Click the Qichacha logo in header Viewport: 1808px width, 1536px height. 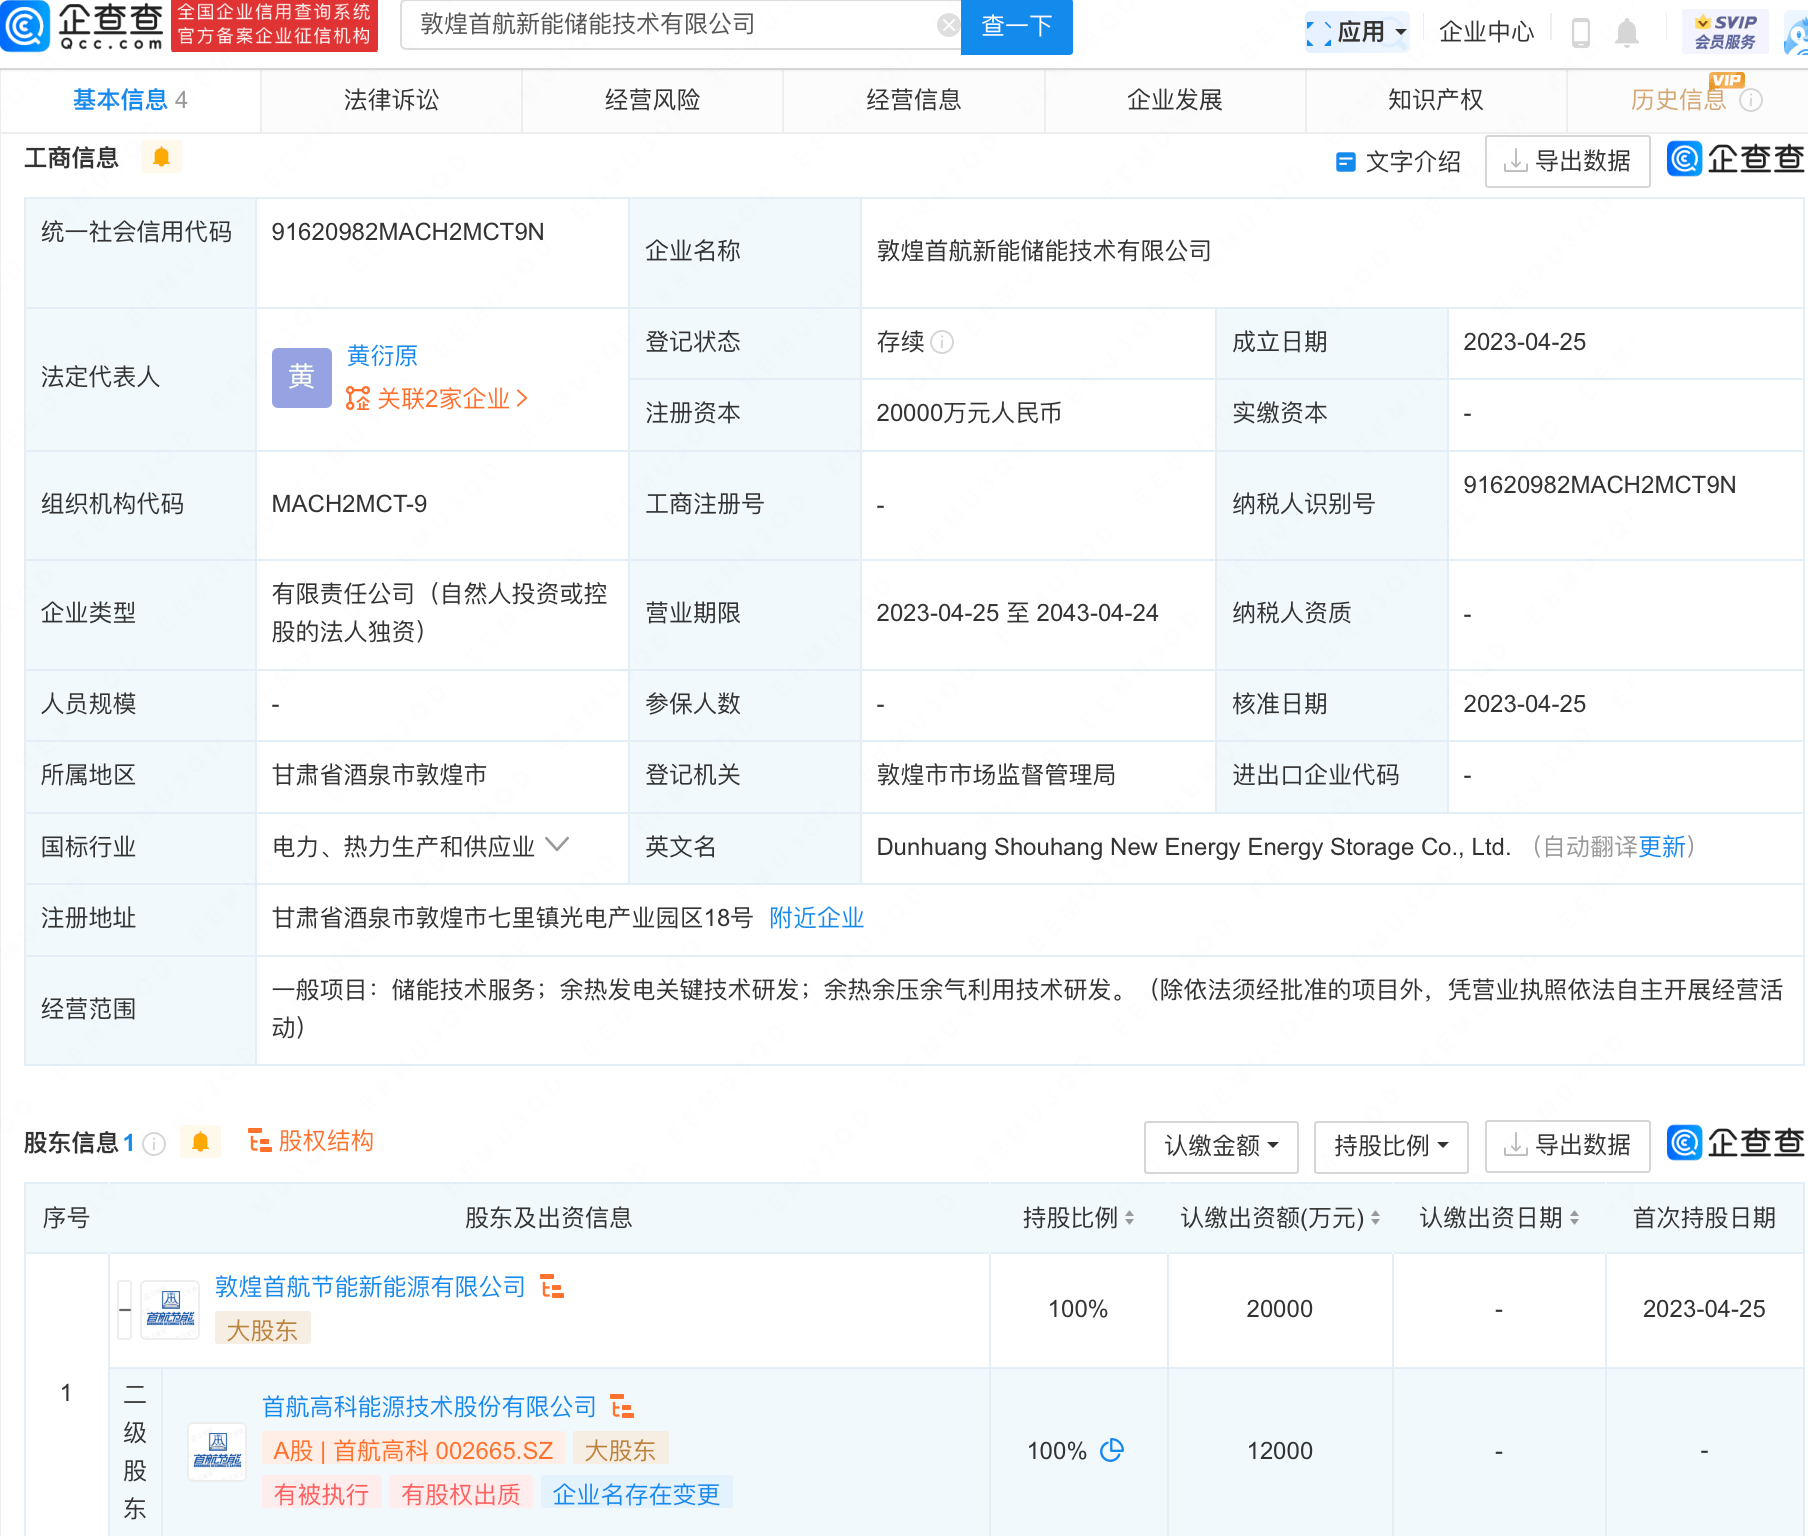pyautogui.click(x=83, y=26)
